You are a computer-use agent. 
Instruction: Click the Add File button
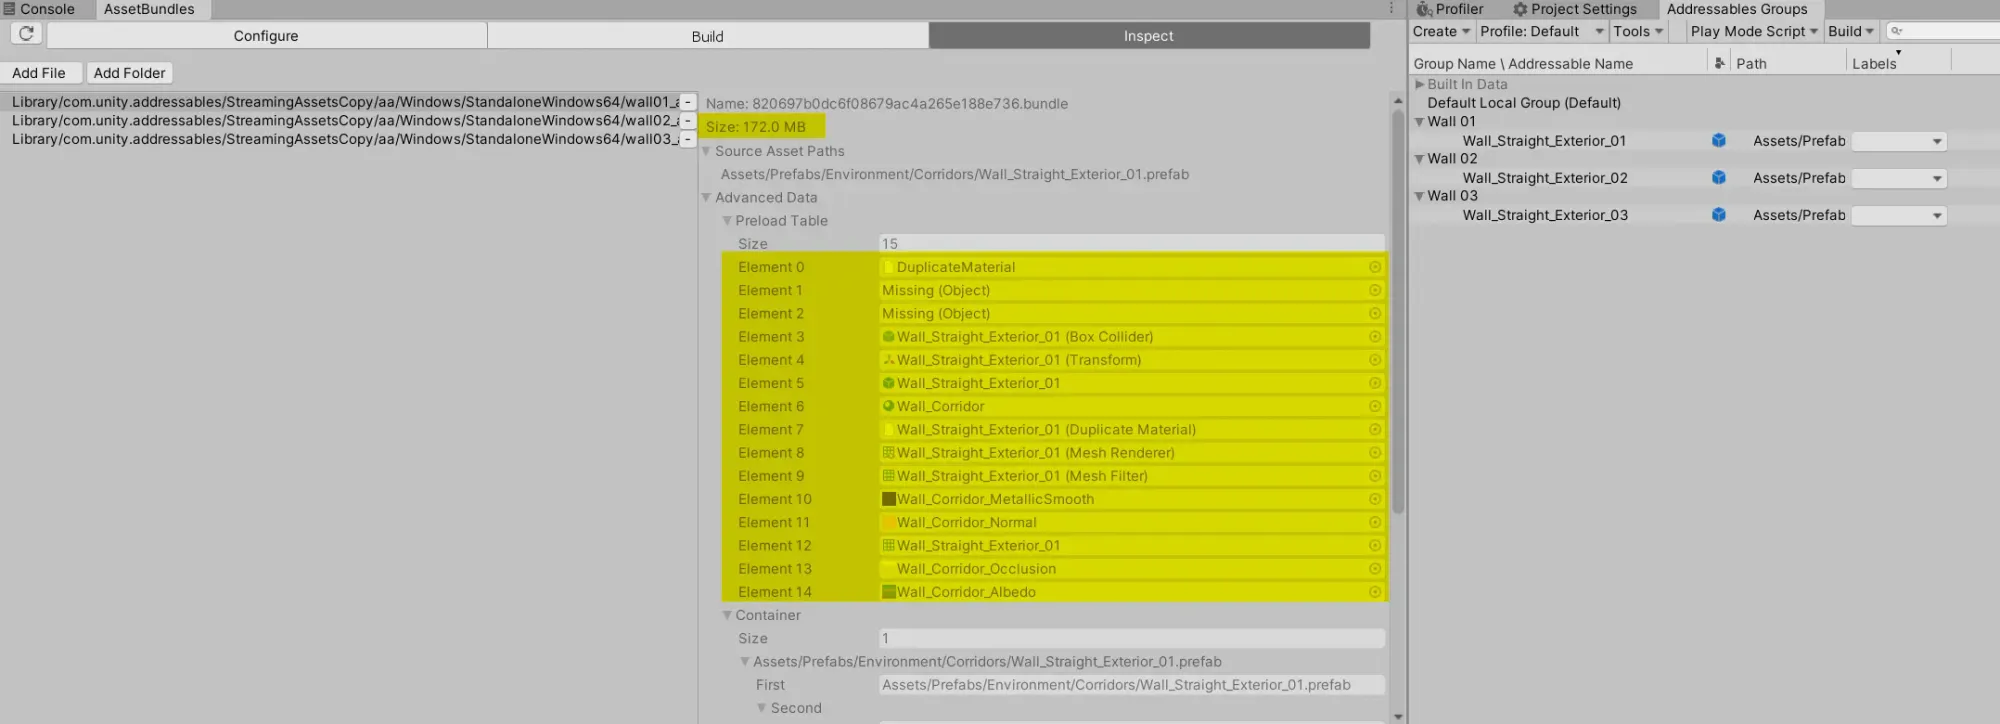(39, 73)
